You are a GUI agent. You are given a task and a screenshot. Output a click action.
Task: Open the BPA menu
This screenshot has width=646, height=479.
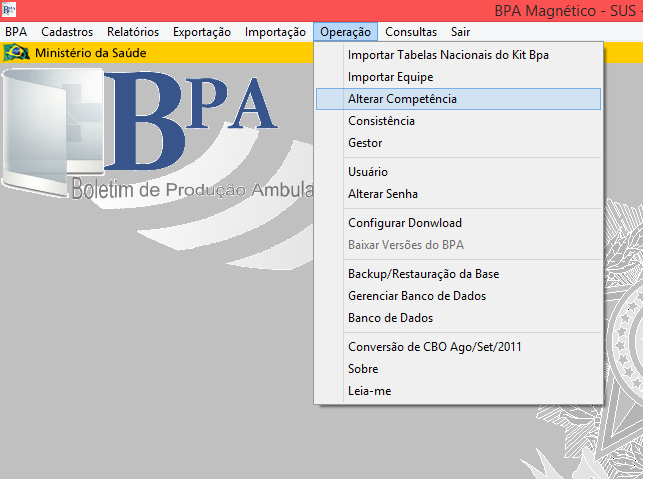(16, 32)
